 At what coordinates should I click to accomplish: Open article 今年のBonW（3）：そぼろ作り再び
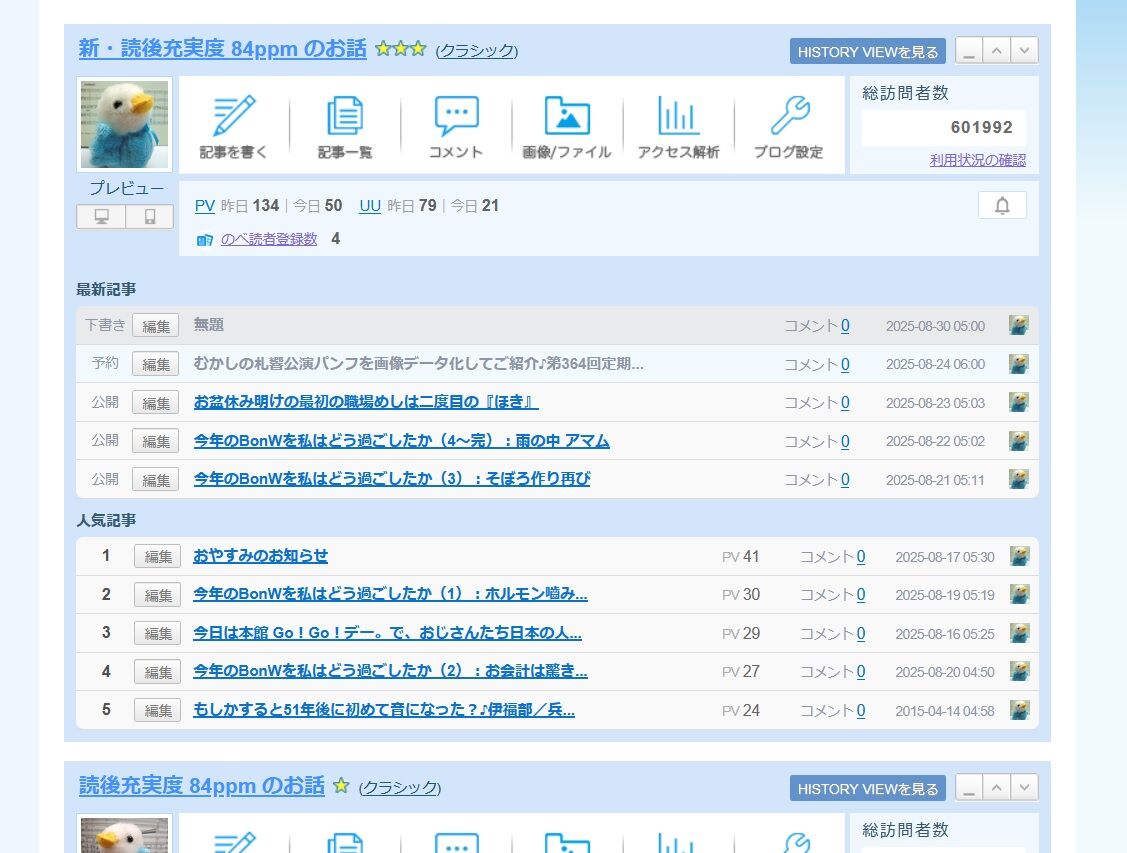[392, 479]
